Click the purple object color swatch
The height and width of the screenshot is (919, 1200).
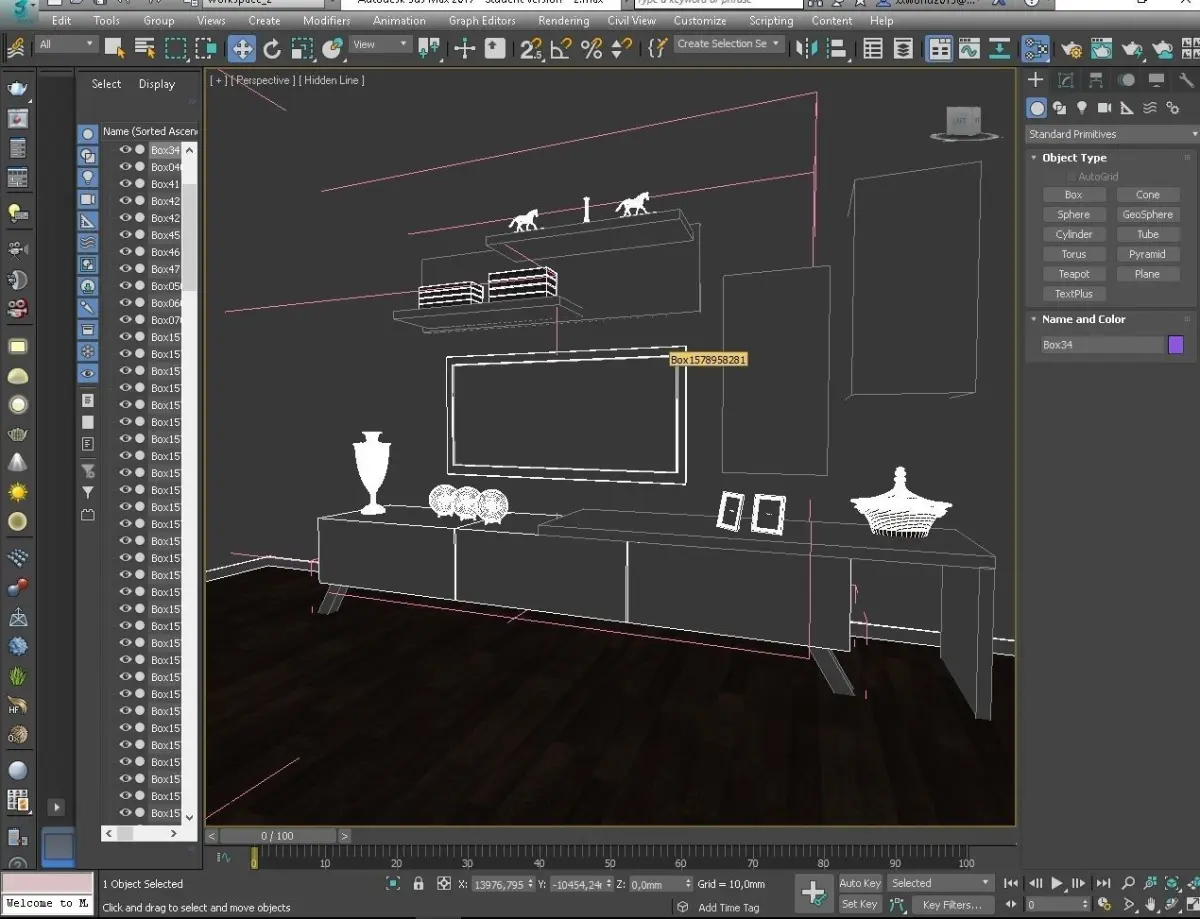click(1176, 345)
